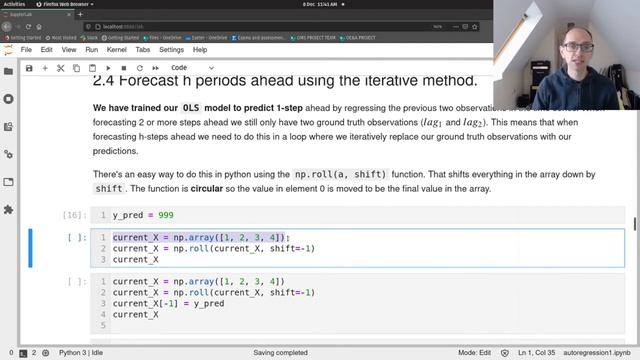Open the Files - OneDrive bookmark

[x=162, y=38]
